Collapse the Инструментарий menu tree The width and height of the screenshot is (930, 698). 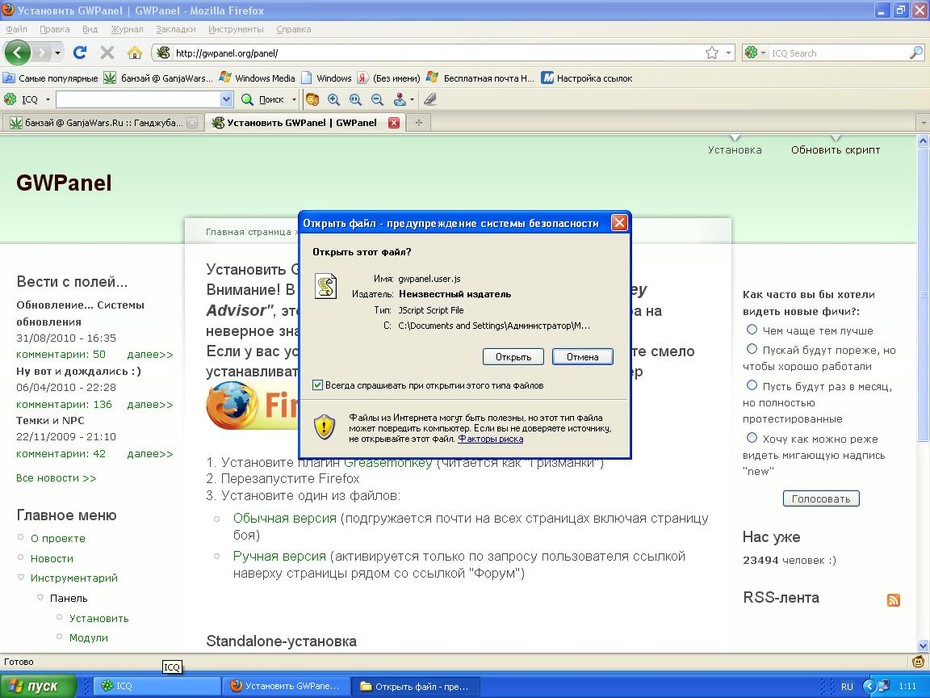[x=21, y=577]
